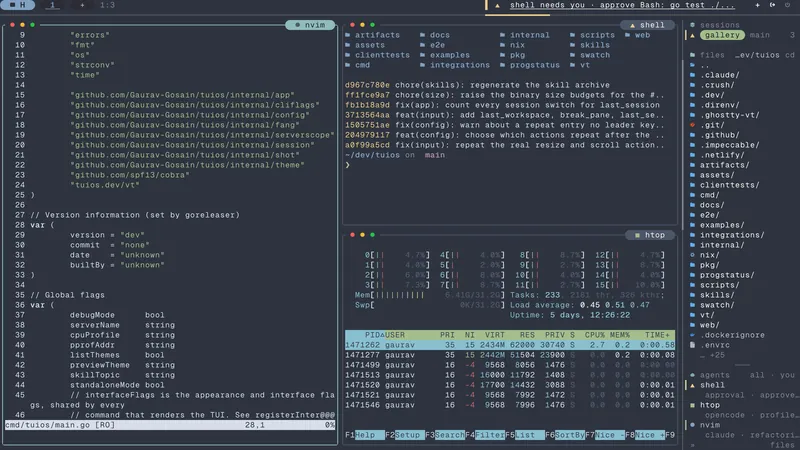The width and height of the screenshot is (800, 450).
Task: Sort htop by the CPU% column header
Action: 594,335
